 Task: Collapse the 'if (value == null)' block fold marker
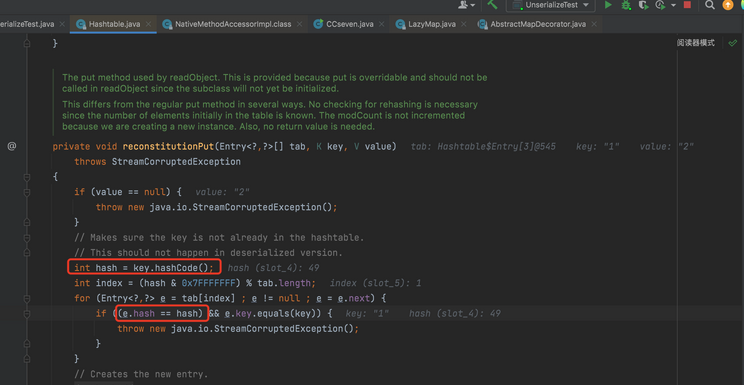pos(27,192)
